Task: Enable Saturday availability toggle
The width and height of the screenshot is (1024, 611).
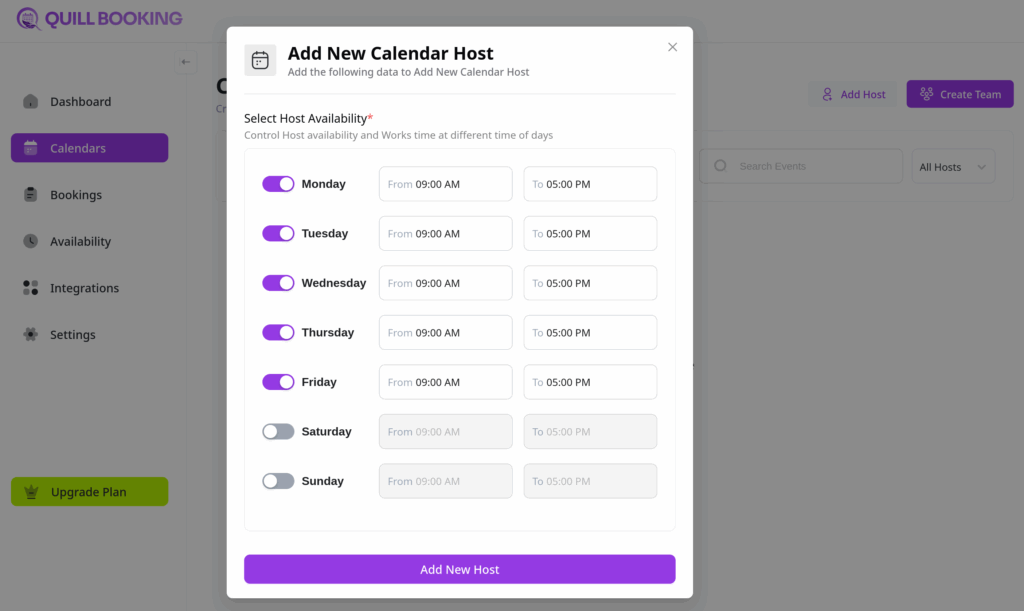Action: [x=278, y=432]
